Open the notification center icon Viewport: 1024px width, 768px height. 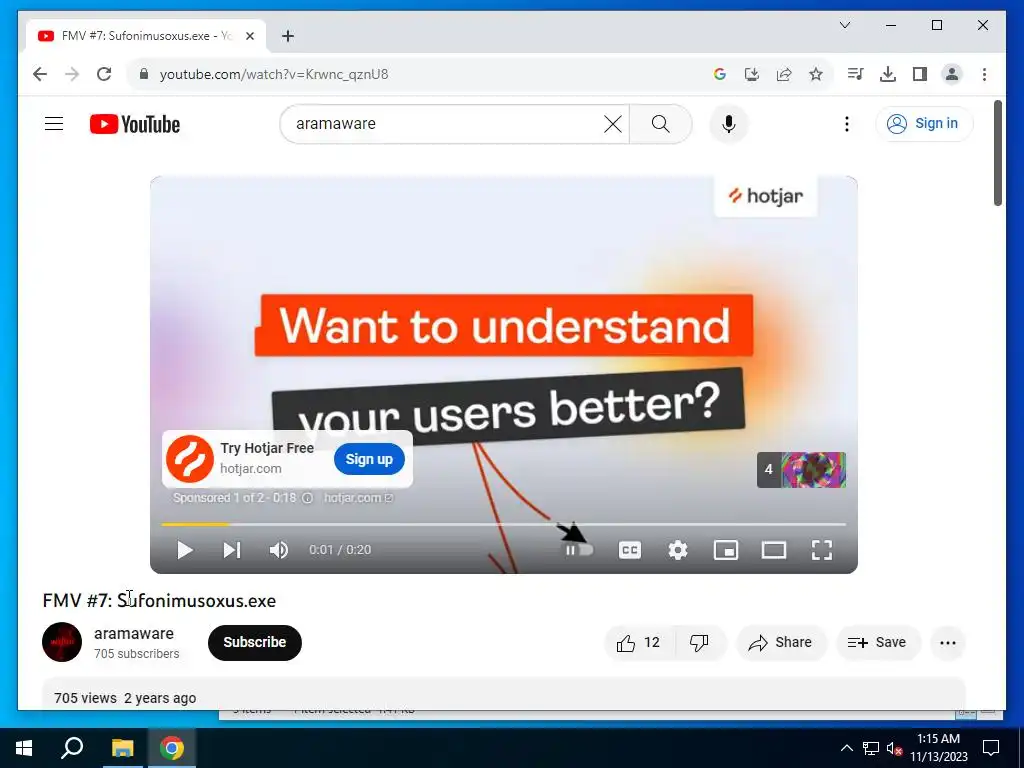[x=991, y=748]
